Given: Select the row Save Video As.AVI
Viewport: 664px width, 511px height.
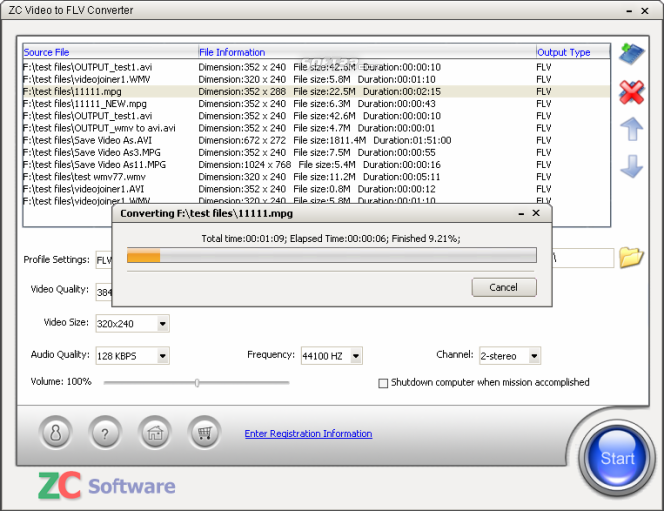Looking at the screenshot, I should (x=316, y=140).
